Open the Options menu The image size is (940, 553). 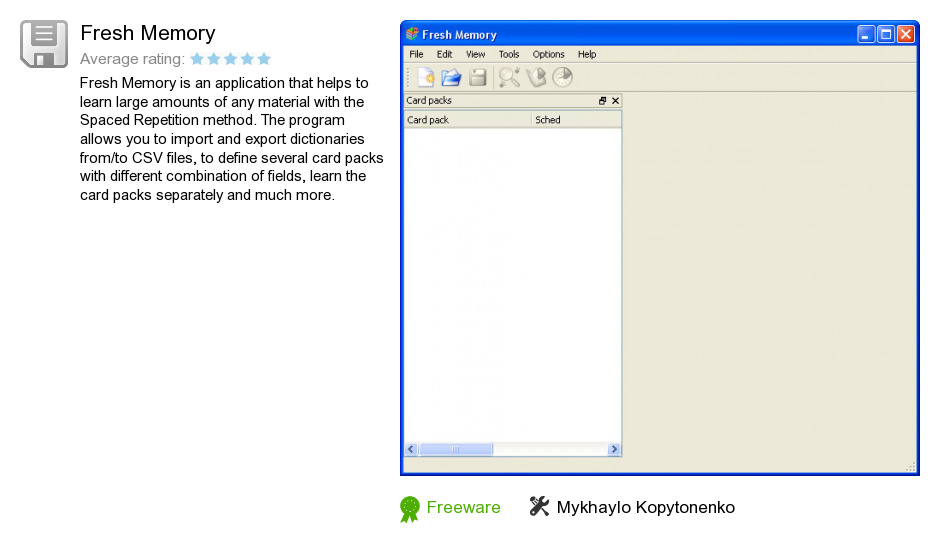coord(549,55)
